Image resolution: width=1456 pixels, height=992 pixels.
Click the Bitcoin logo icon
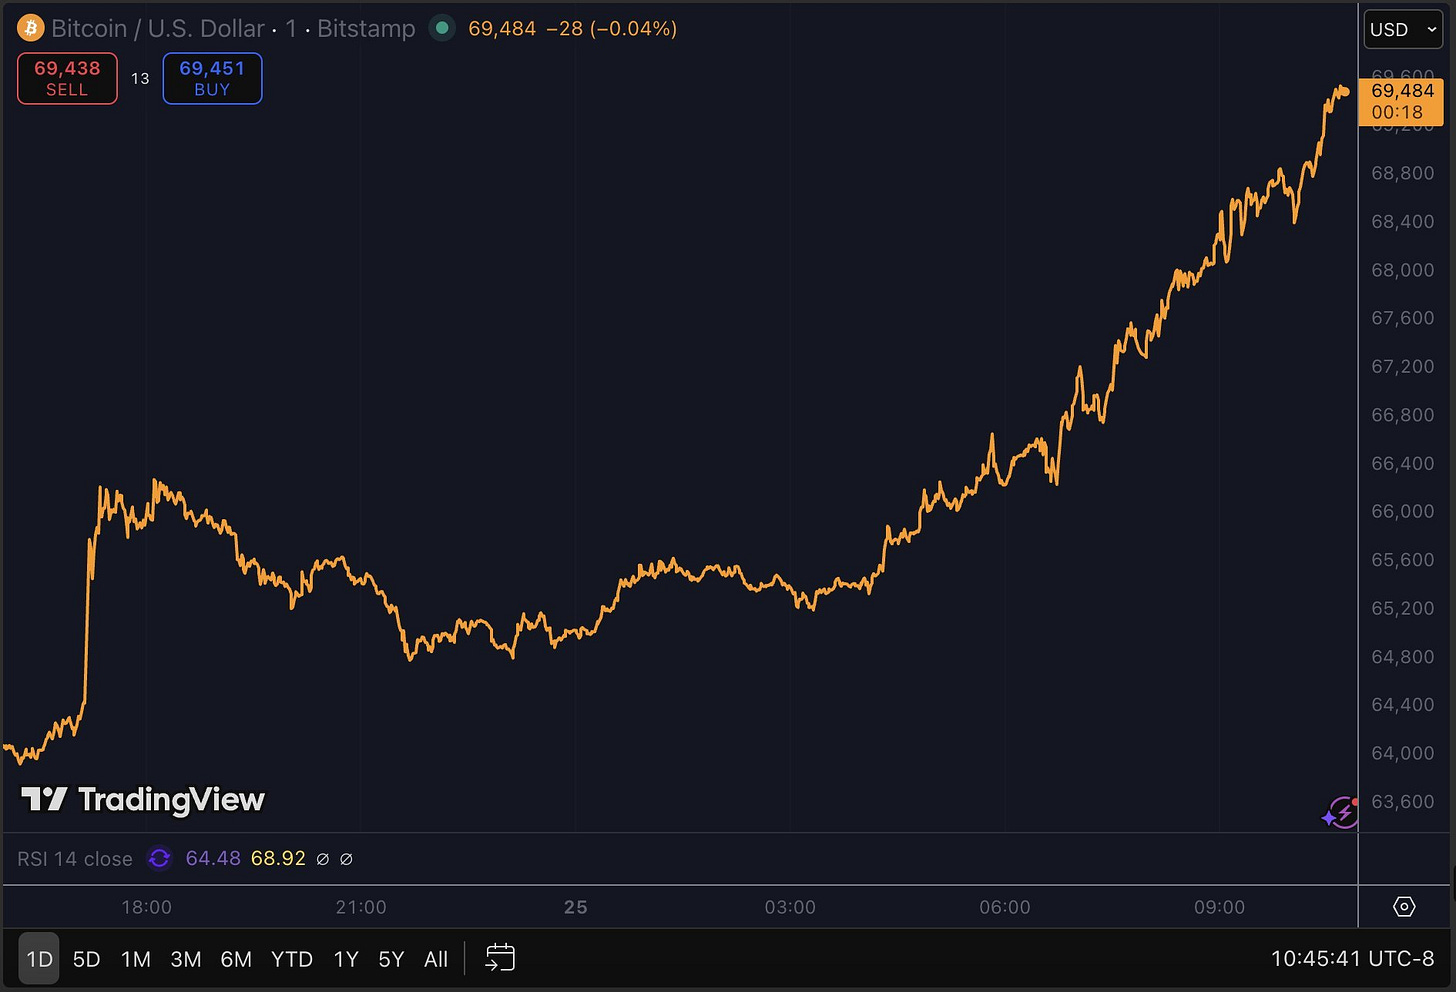coord(30,28)
